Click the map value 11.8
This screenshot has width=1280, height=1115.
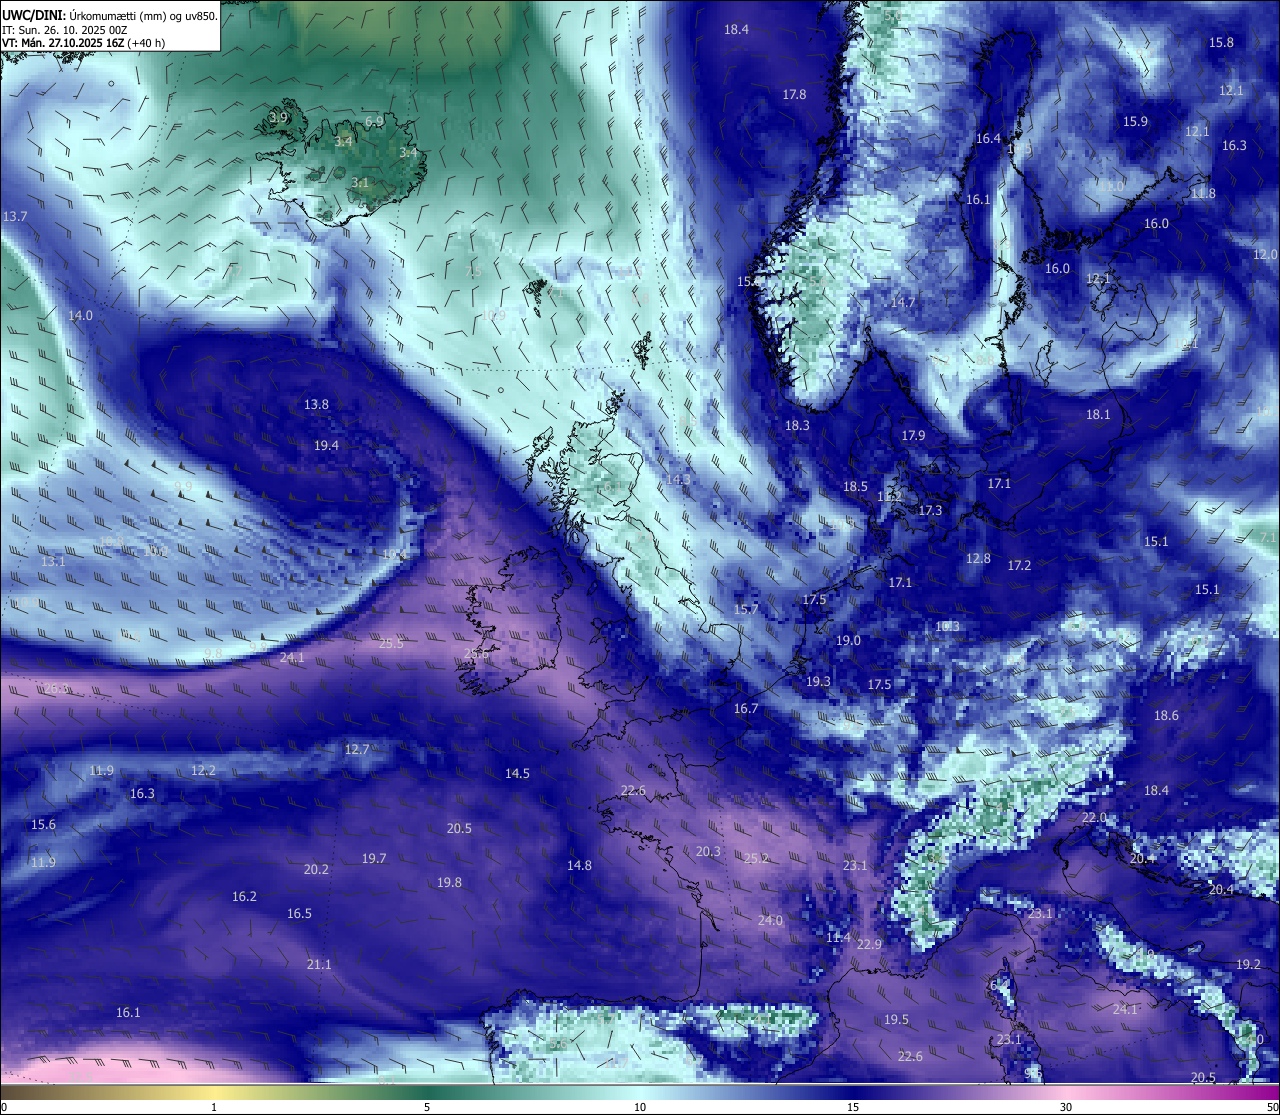(x=1203, y=193)
